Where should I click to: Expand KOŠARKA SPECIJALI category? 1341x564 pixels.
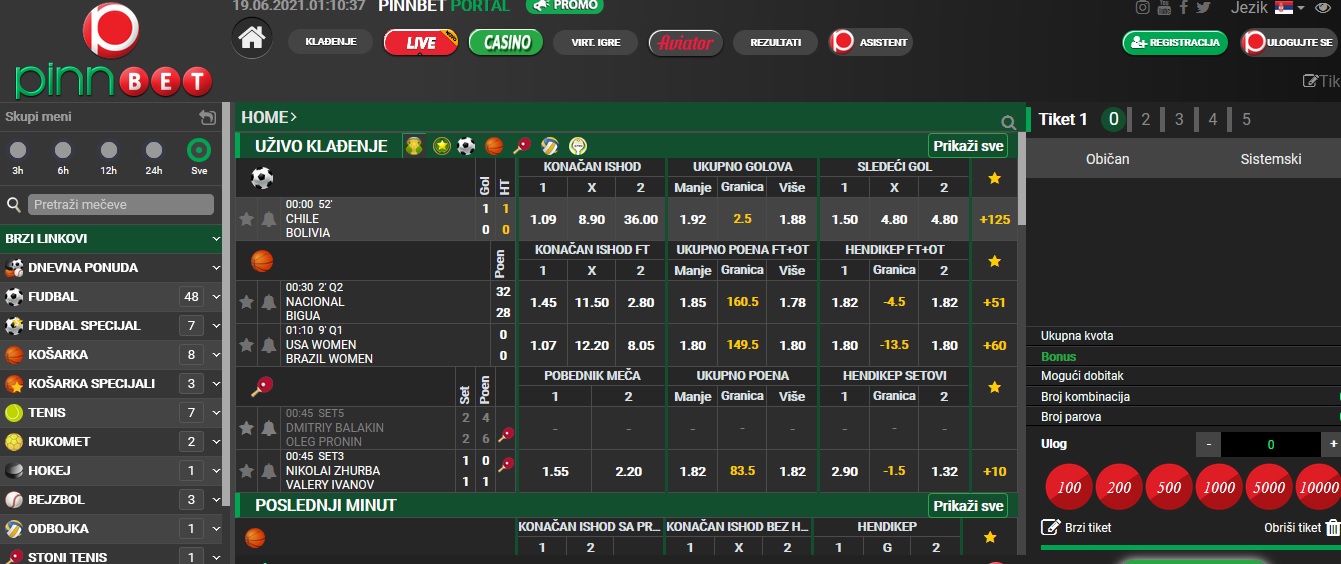pyautogui.click(x=113, y=384)
